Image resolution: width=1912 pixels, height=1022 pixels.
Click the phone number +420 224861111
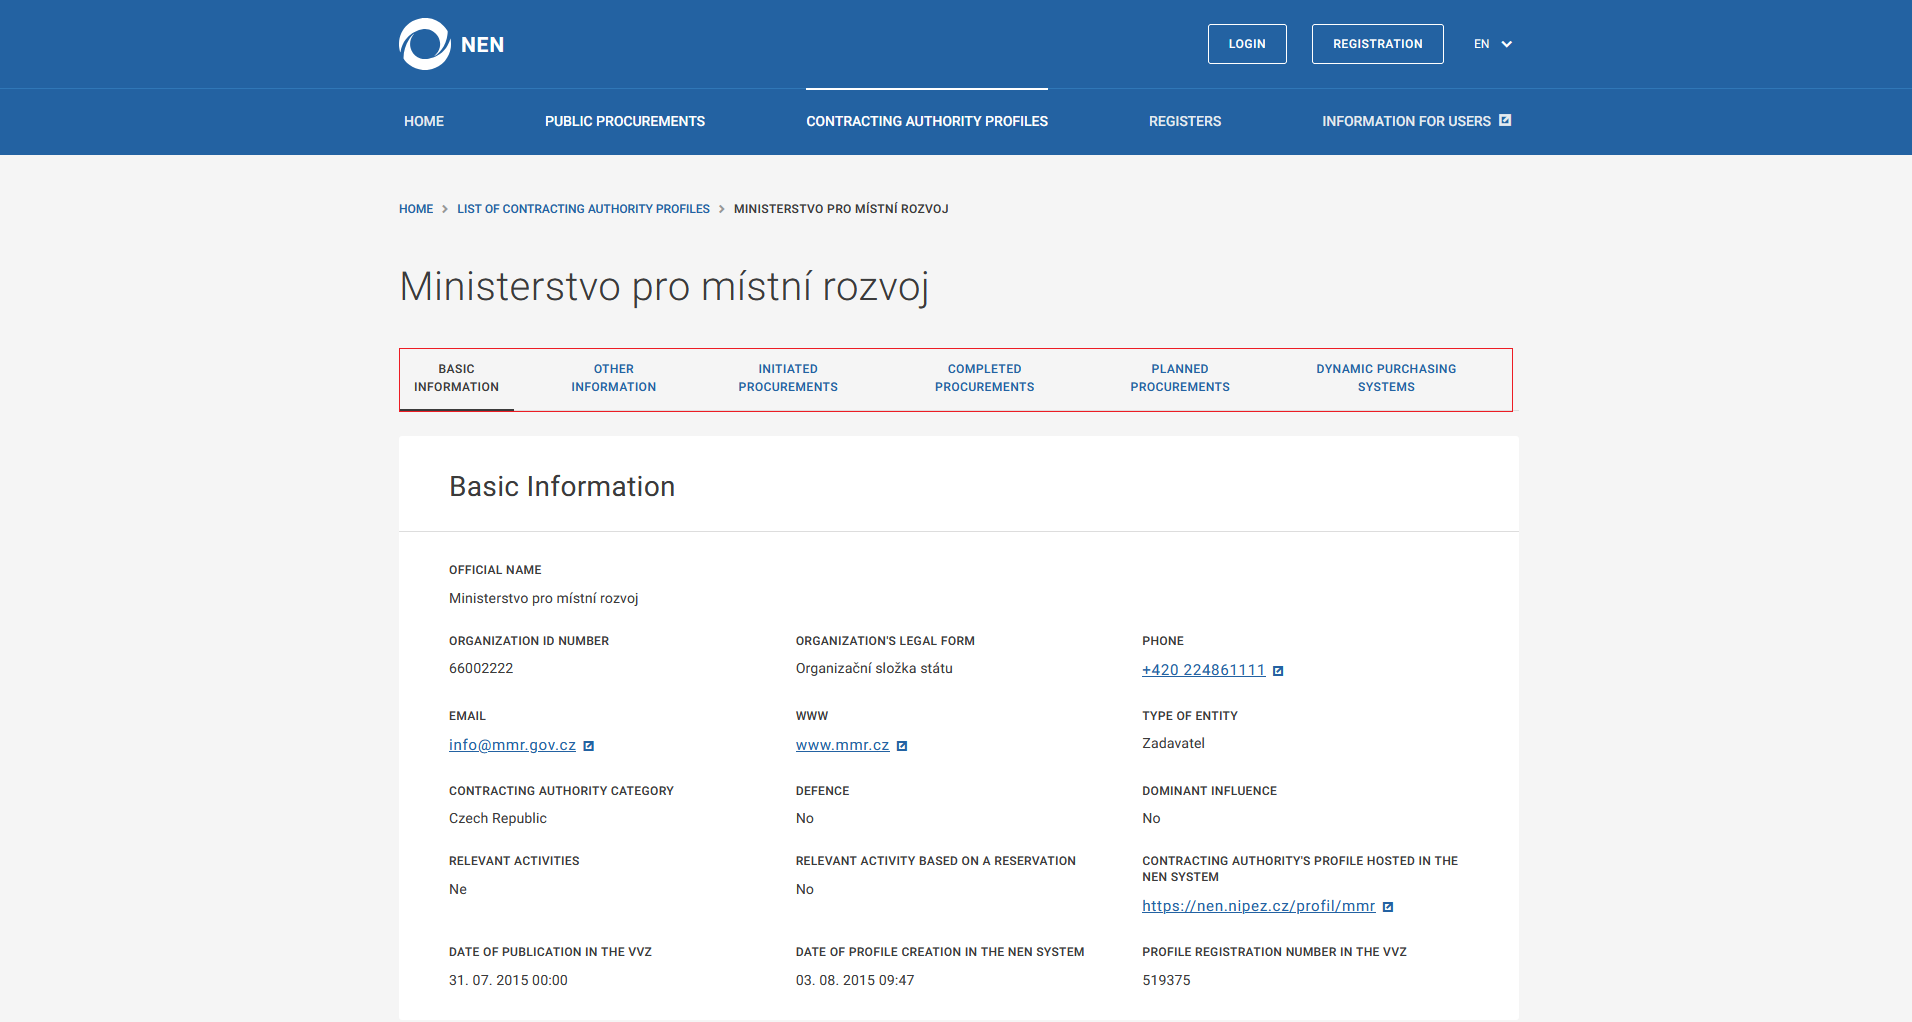click(1204, 670)
